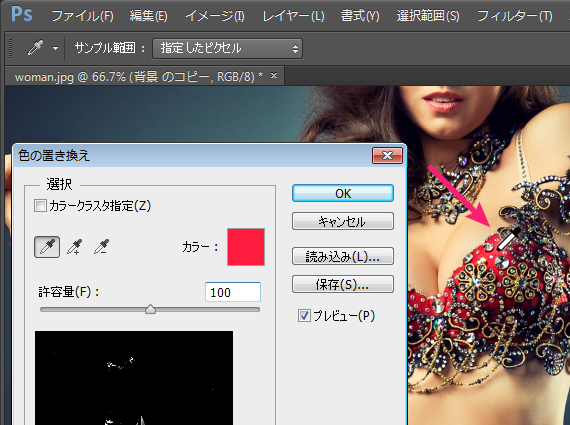Open the イメージ(I) menu

[215, 16]
